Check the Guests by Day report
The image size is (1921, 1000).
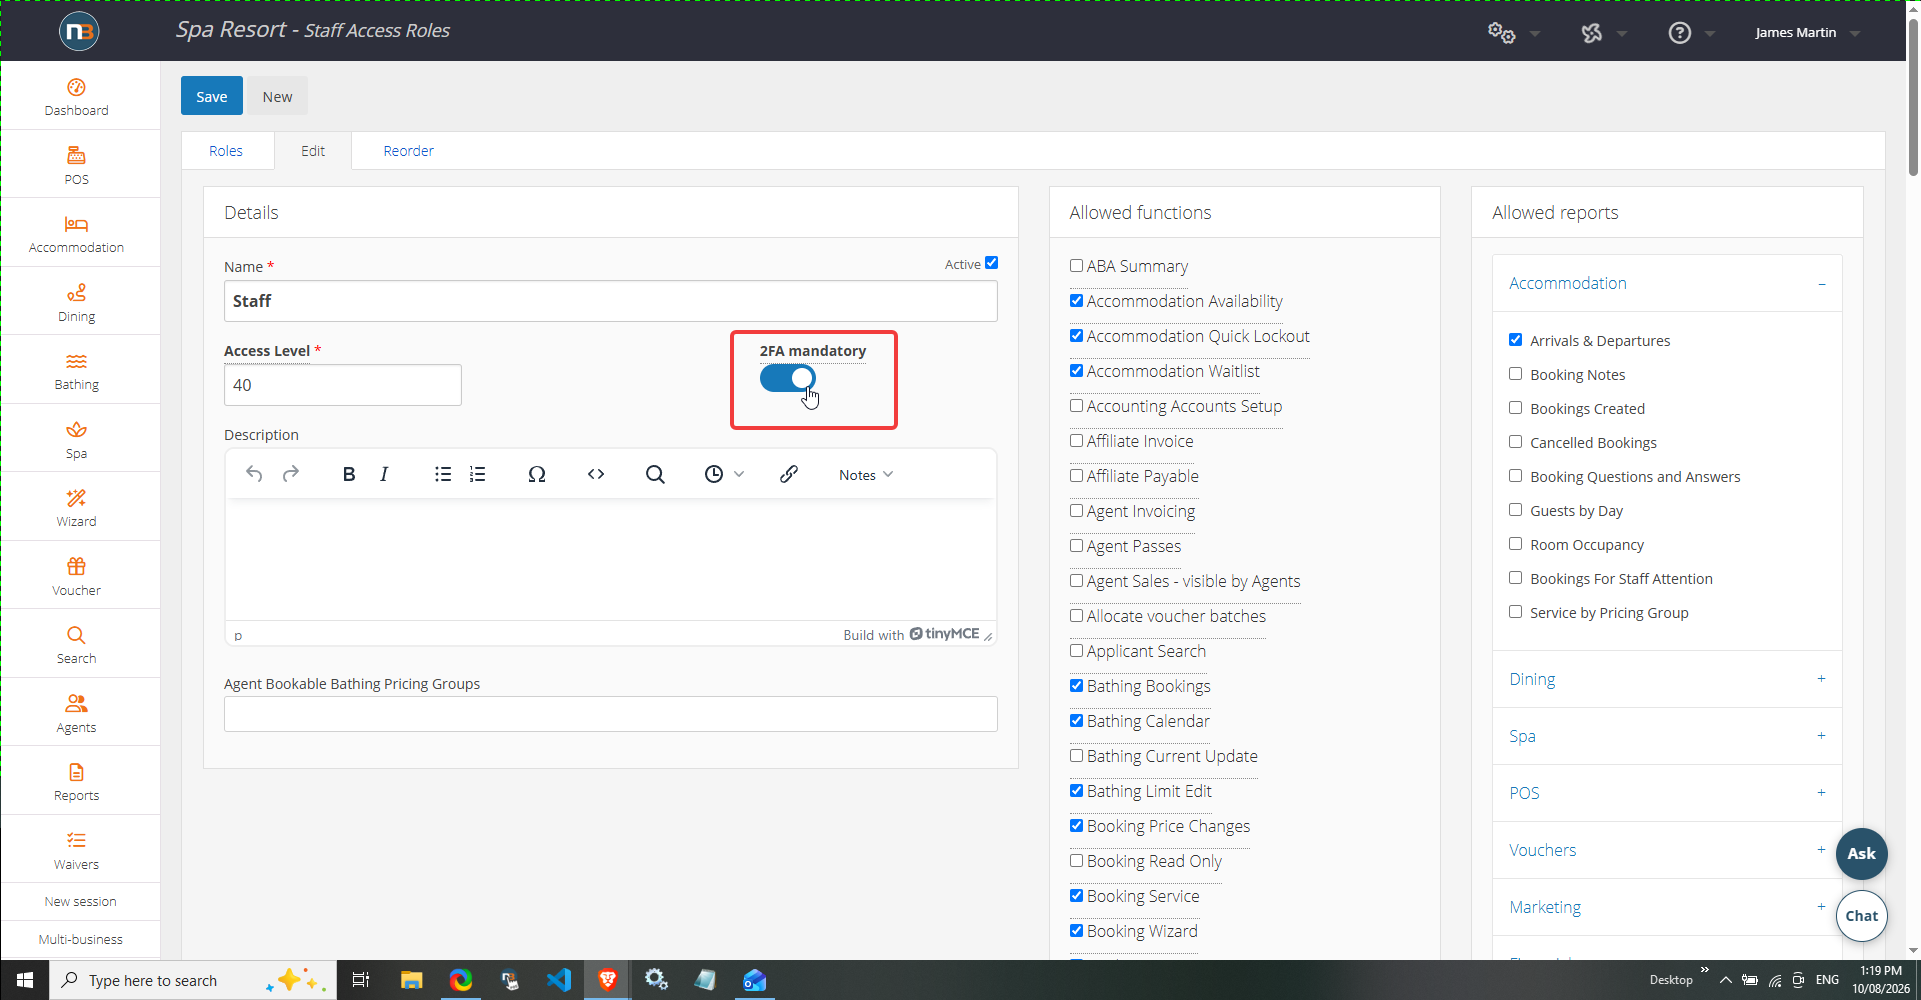[1515, 510]
